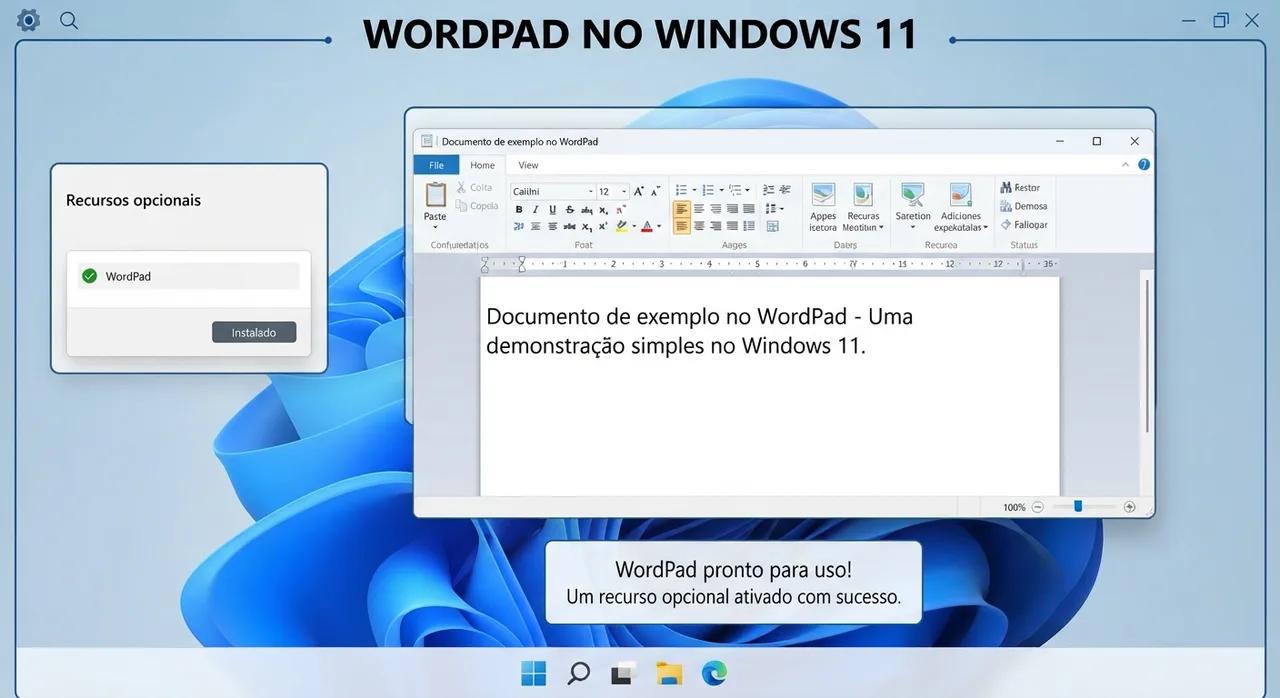Click the vertical scrollbar of the document
The height and width of the screenshot is (698, 1280).
point(1147,356)
